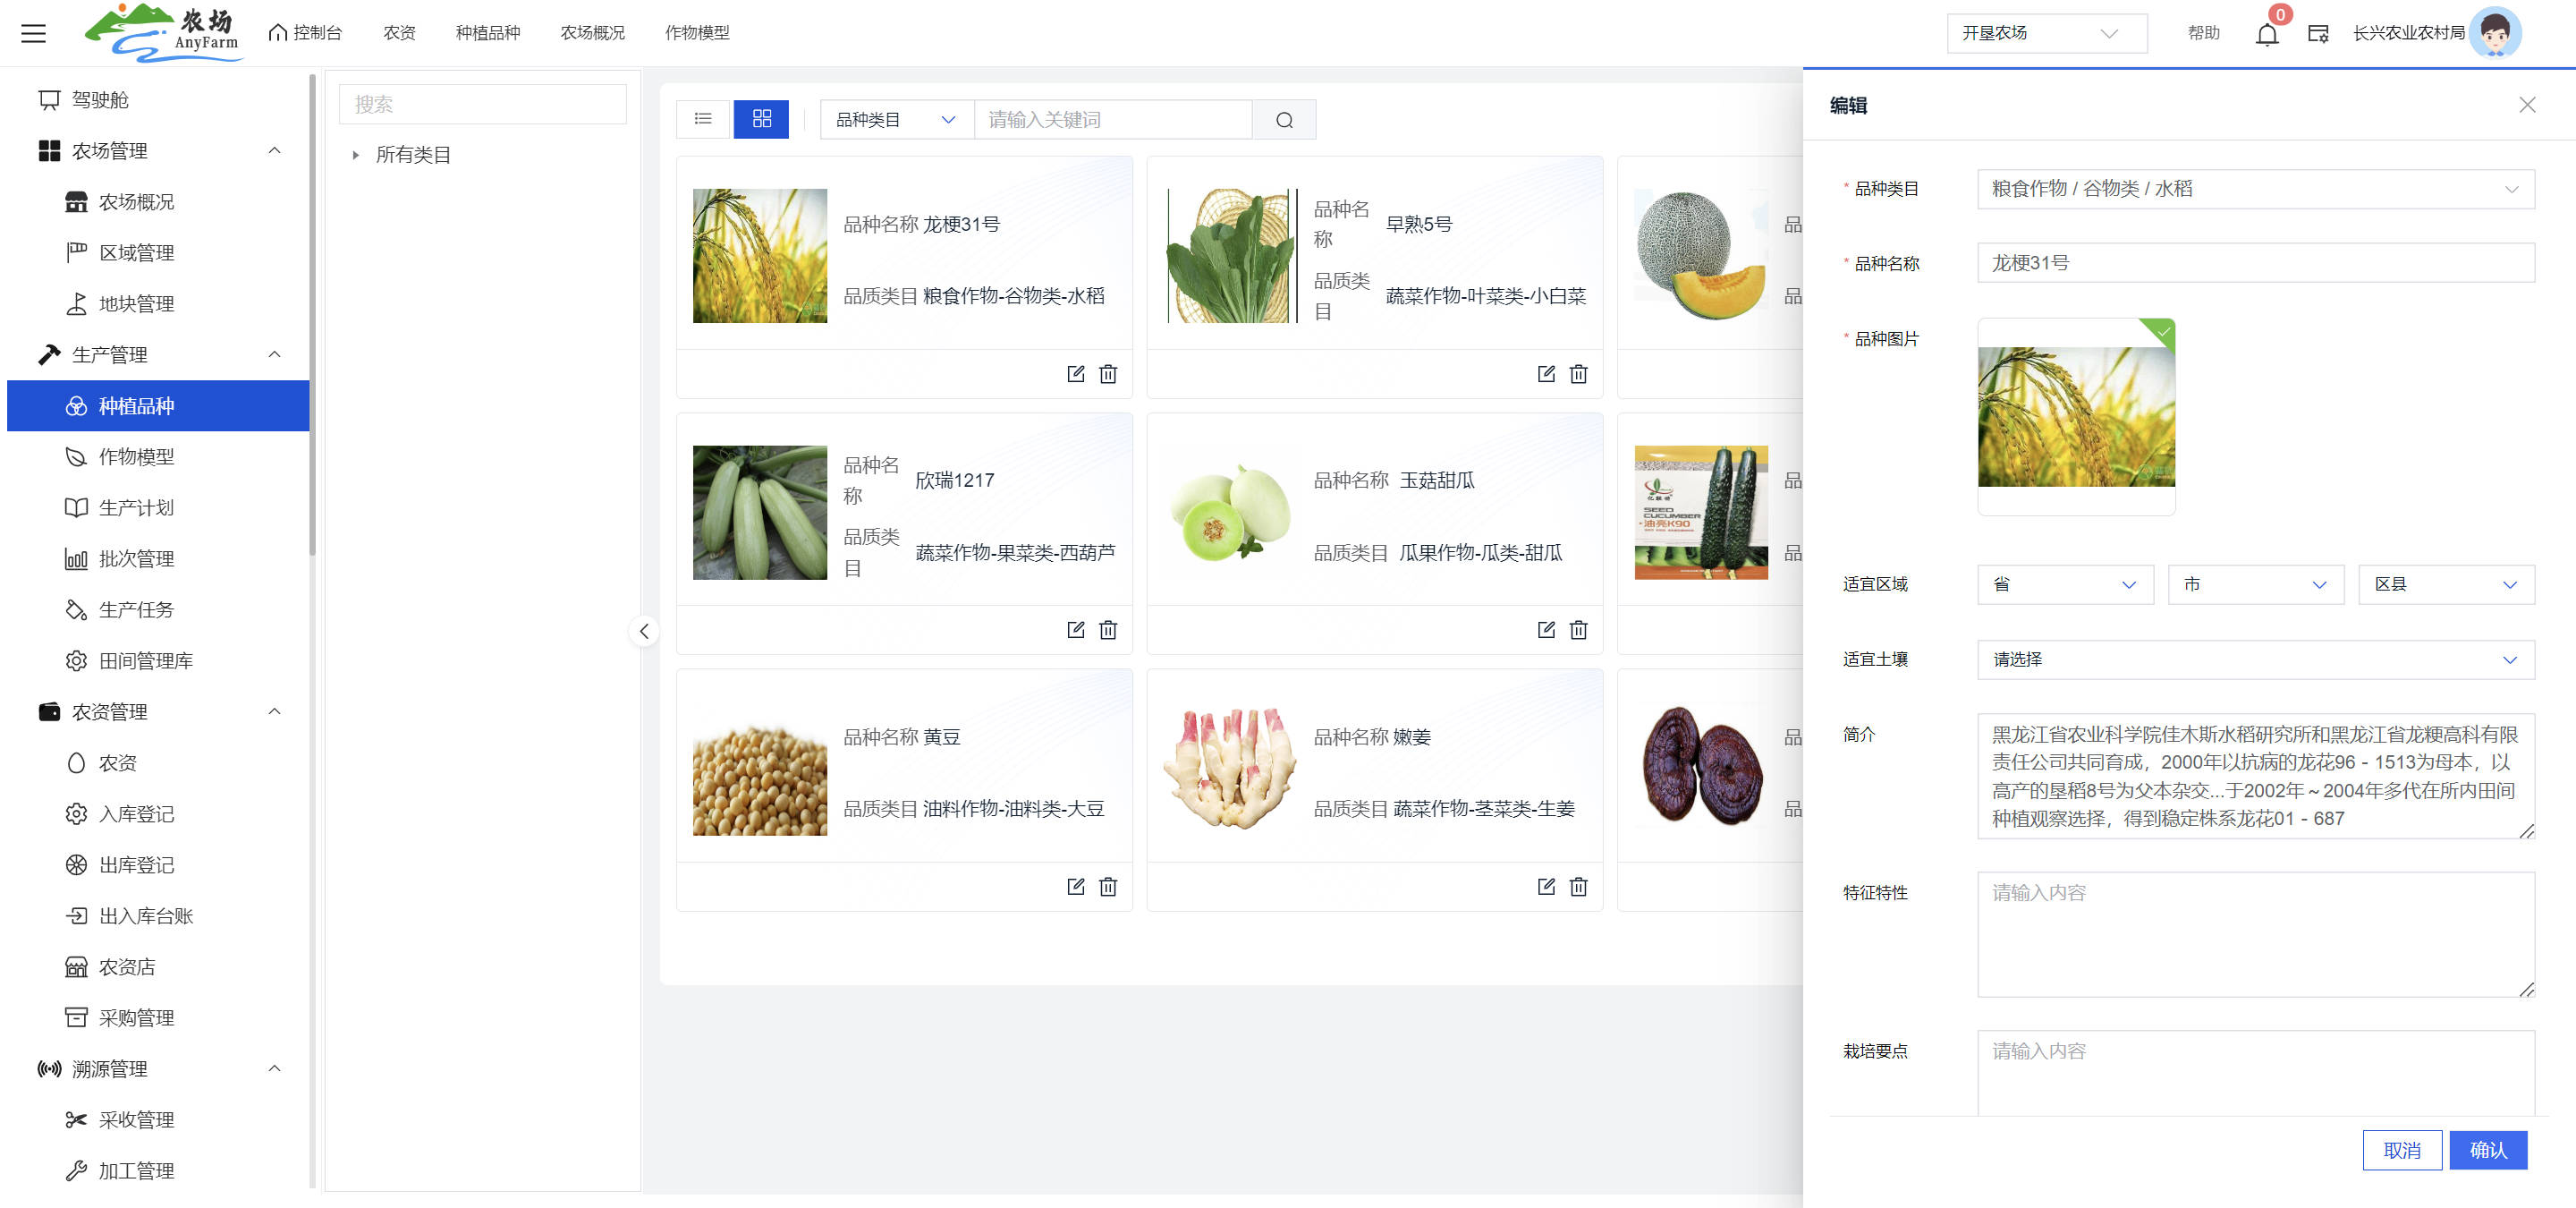Click the 特征特性 text area

[2254, 934]
